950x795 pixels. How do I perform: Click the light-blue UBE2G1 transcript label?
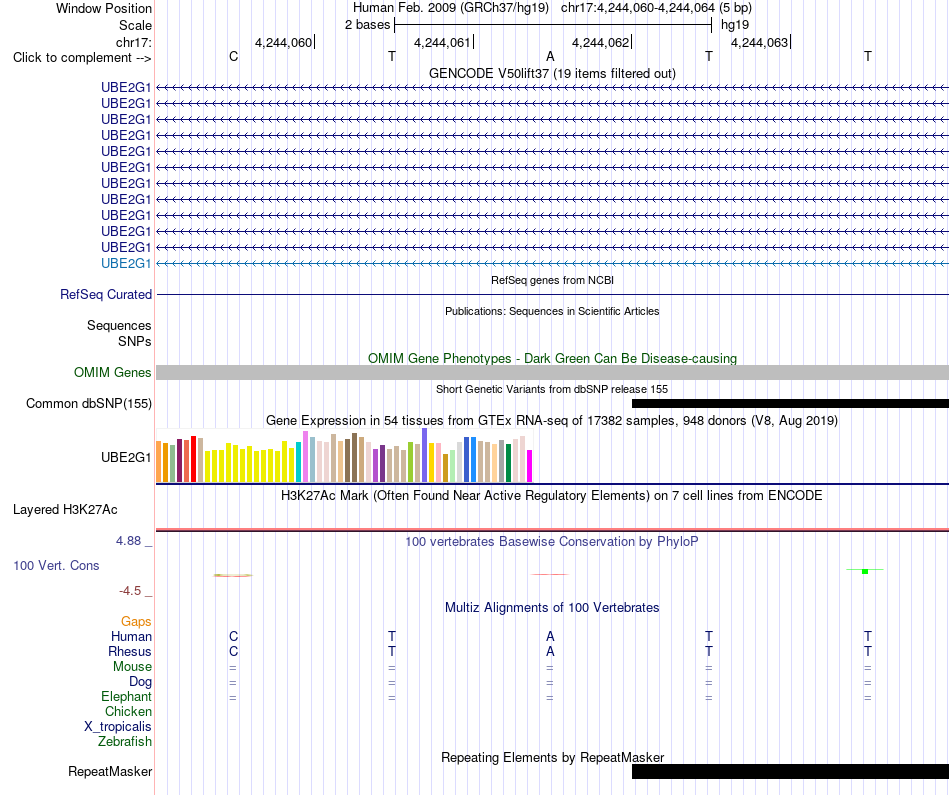tap(126, 264)
